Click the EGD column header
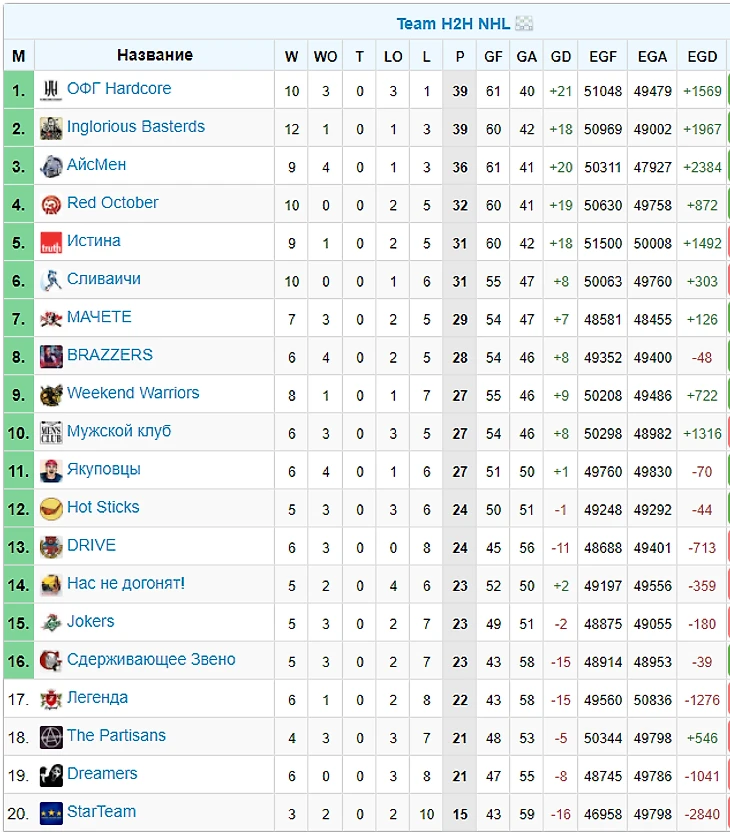Image resolution: width=730 pixels, height=835 pixels. click(702, 56)
